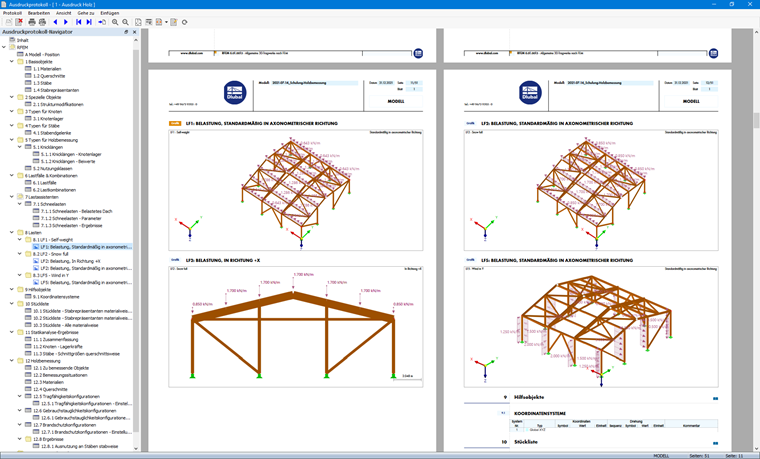Close the Ausdruckprotokoll-Navigator panel
Image resolution: width=760 pixels, height=459 pixels.
pyautogui.click(x=135, y=32)
